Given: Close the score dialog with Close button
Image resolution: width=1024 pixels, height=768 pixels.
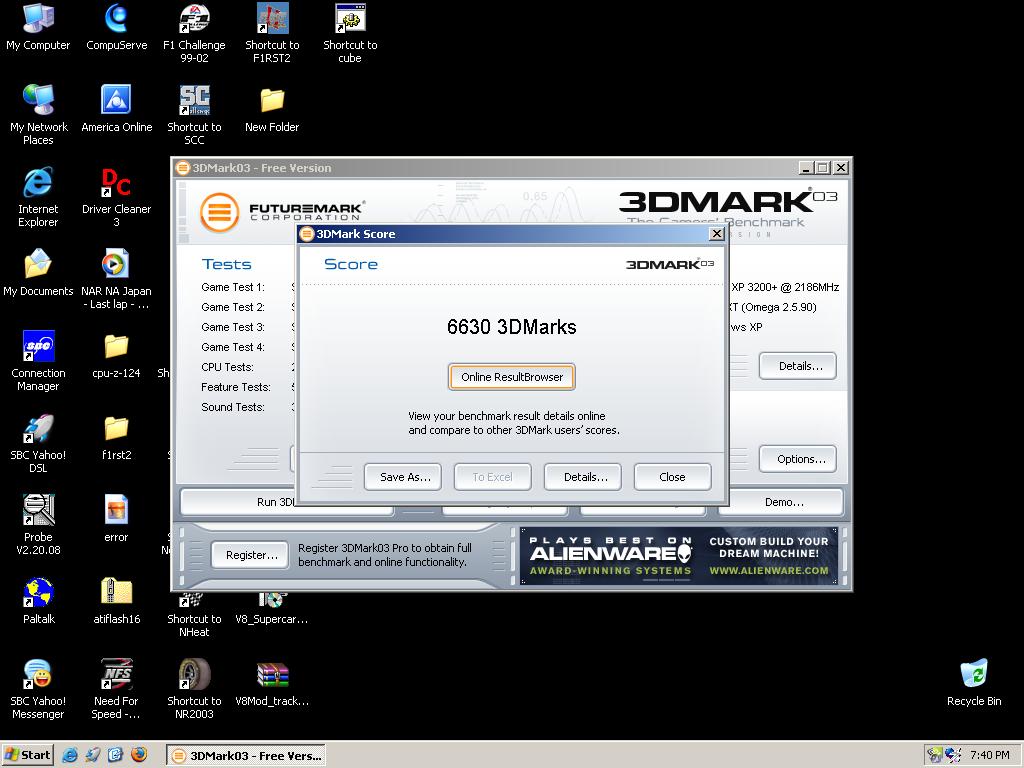Looking at the screenshot, I should (672, 477).
